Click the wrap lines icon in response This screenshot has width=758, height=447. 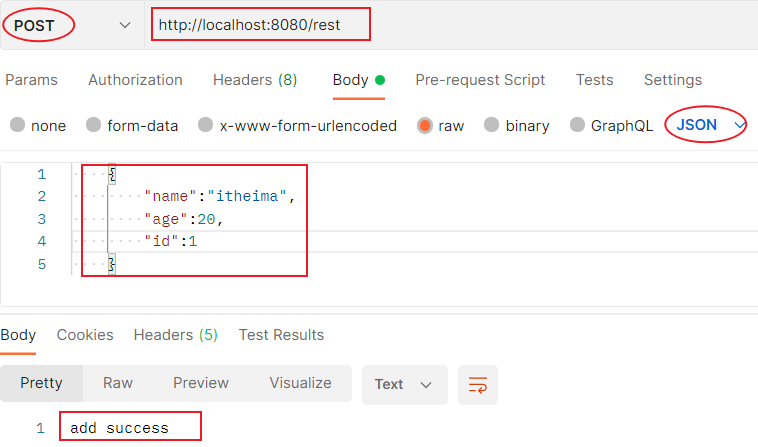click(478, 384)
